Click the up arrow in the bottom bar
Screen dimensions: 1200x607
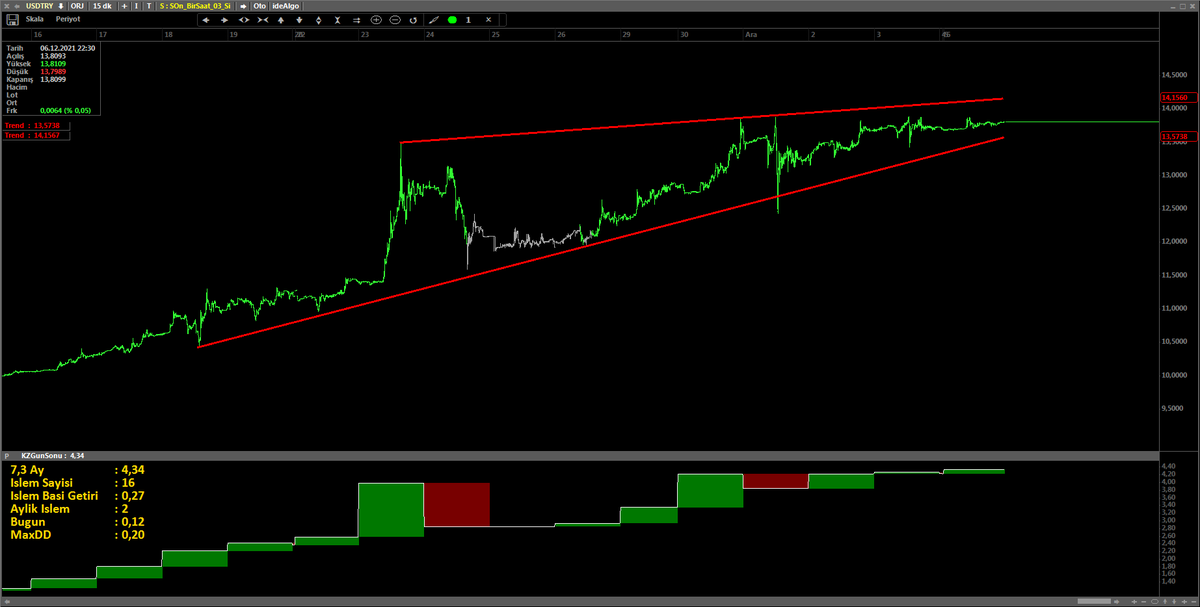pos(1165,601)
